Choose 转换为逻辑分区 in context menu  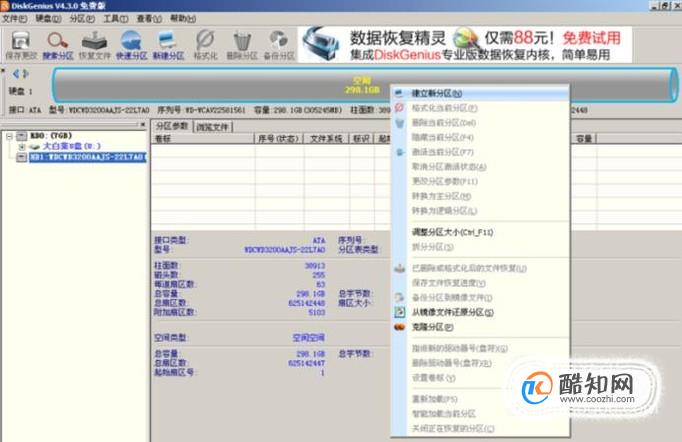coord(480,211)
